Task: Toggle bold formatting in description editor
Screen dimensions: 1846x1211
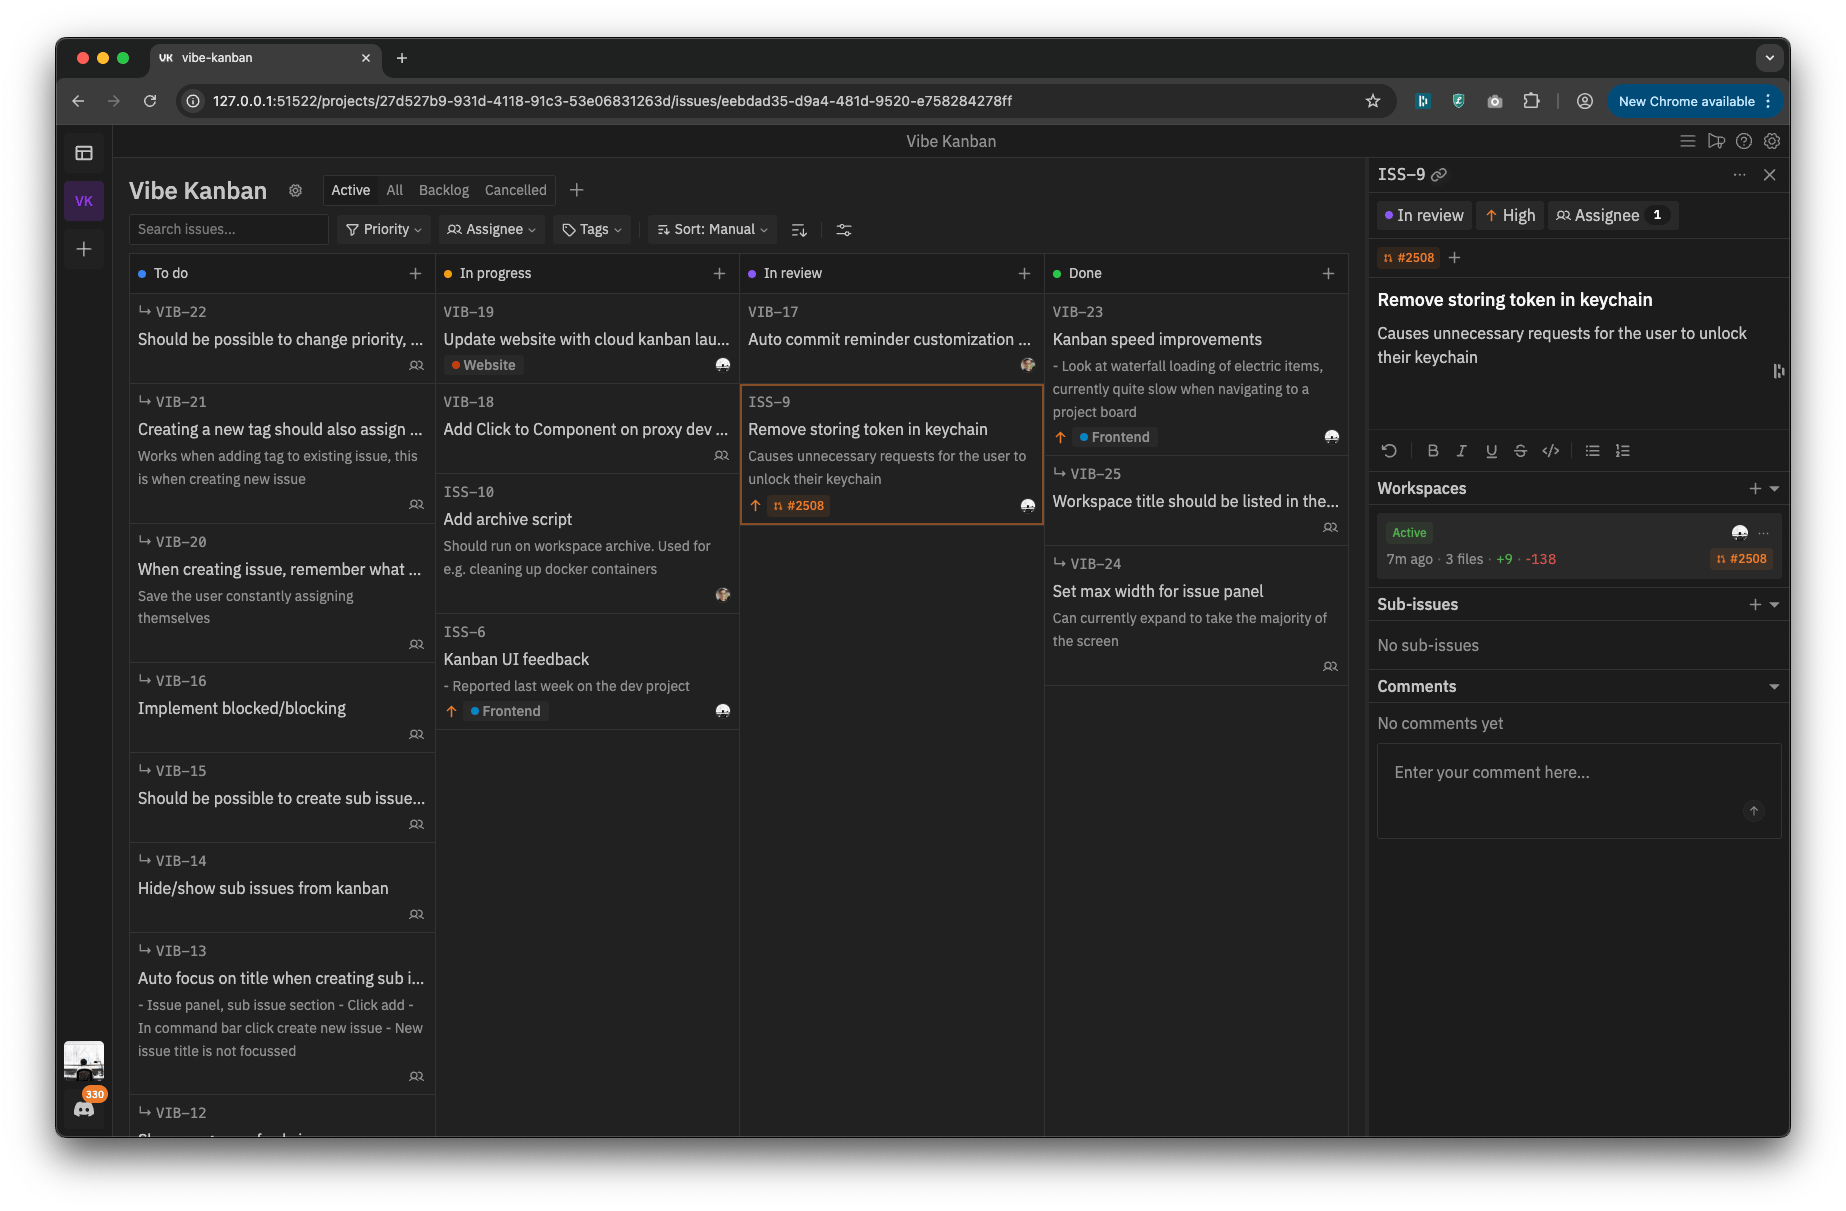Action: pos(1432,451)
